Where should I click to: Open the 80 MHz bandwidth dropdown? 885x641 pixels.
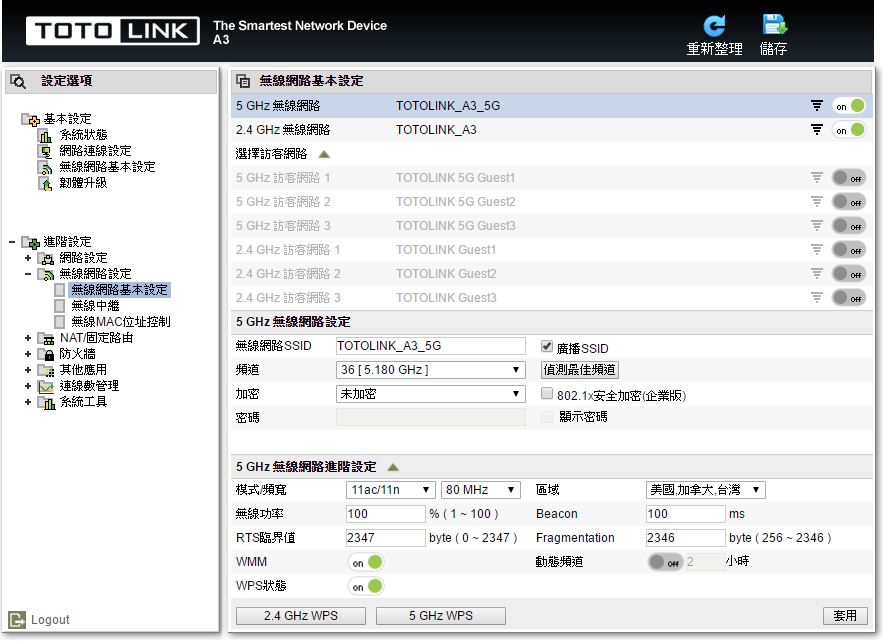[x=480, y=490]
